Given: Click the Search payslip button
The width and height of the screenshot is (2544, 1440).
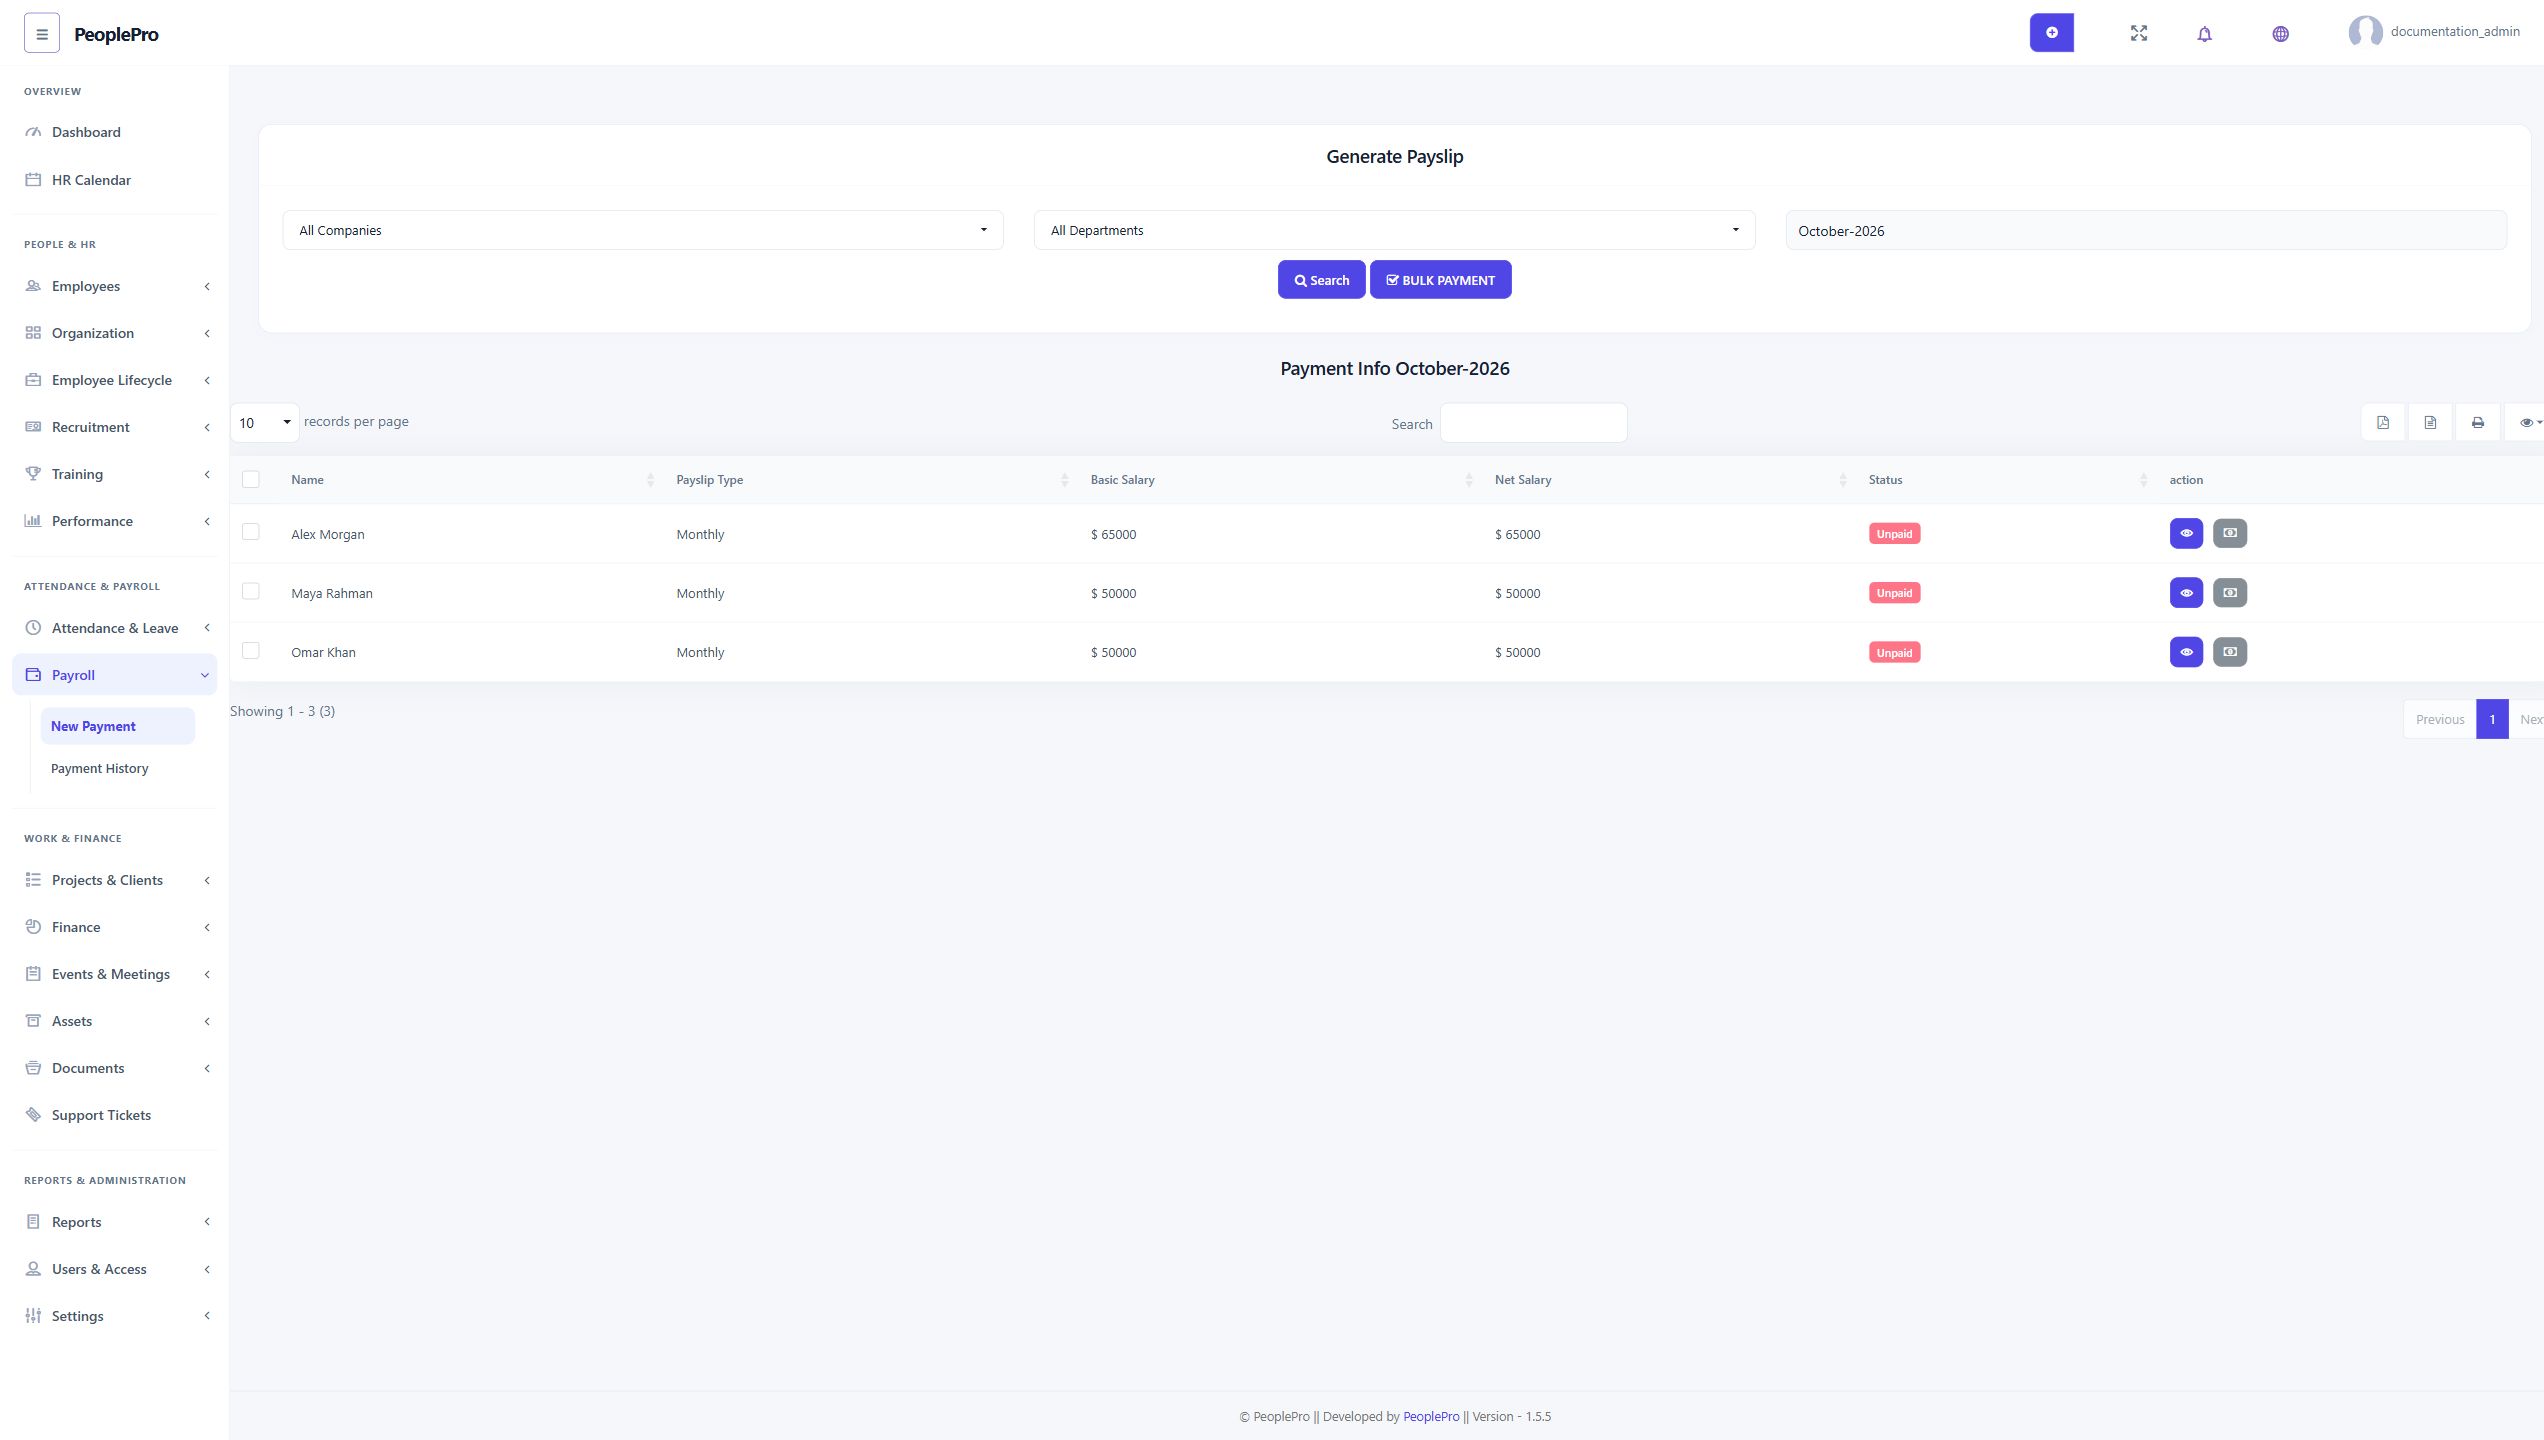Looking at the screenshot, I should (x=1321, y=280).
